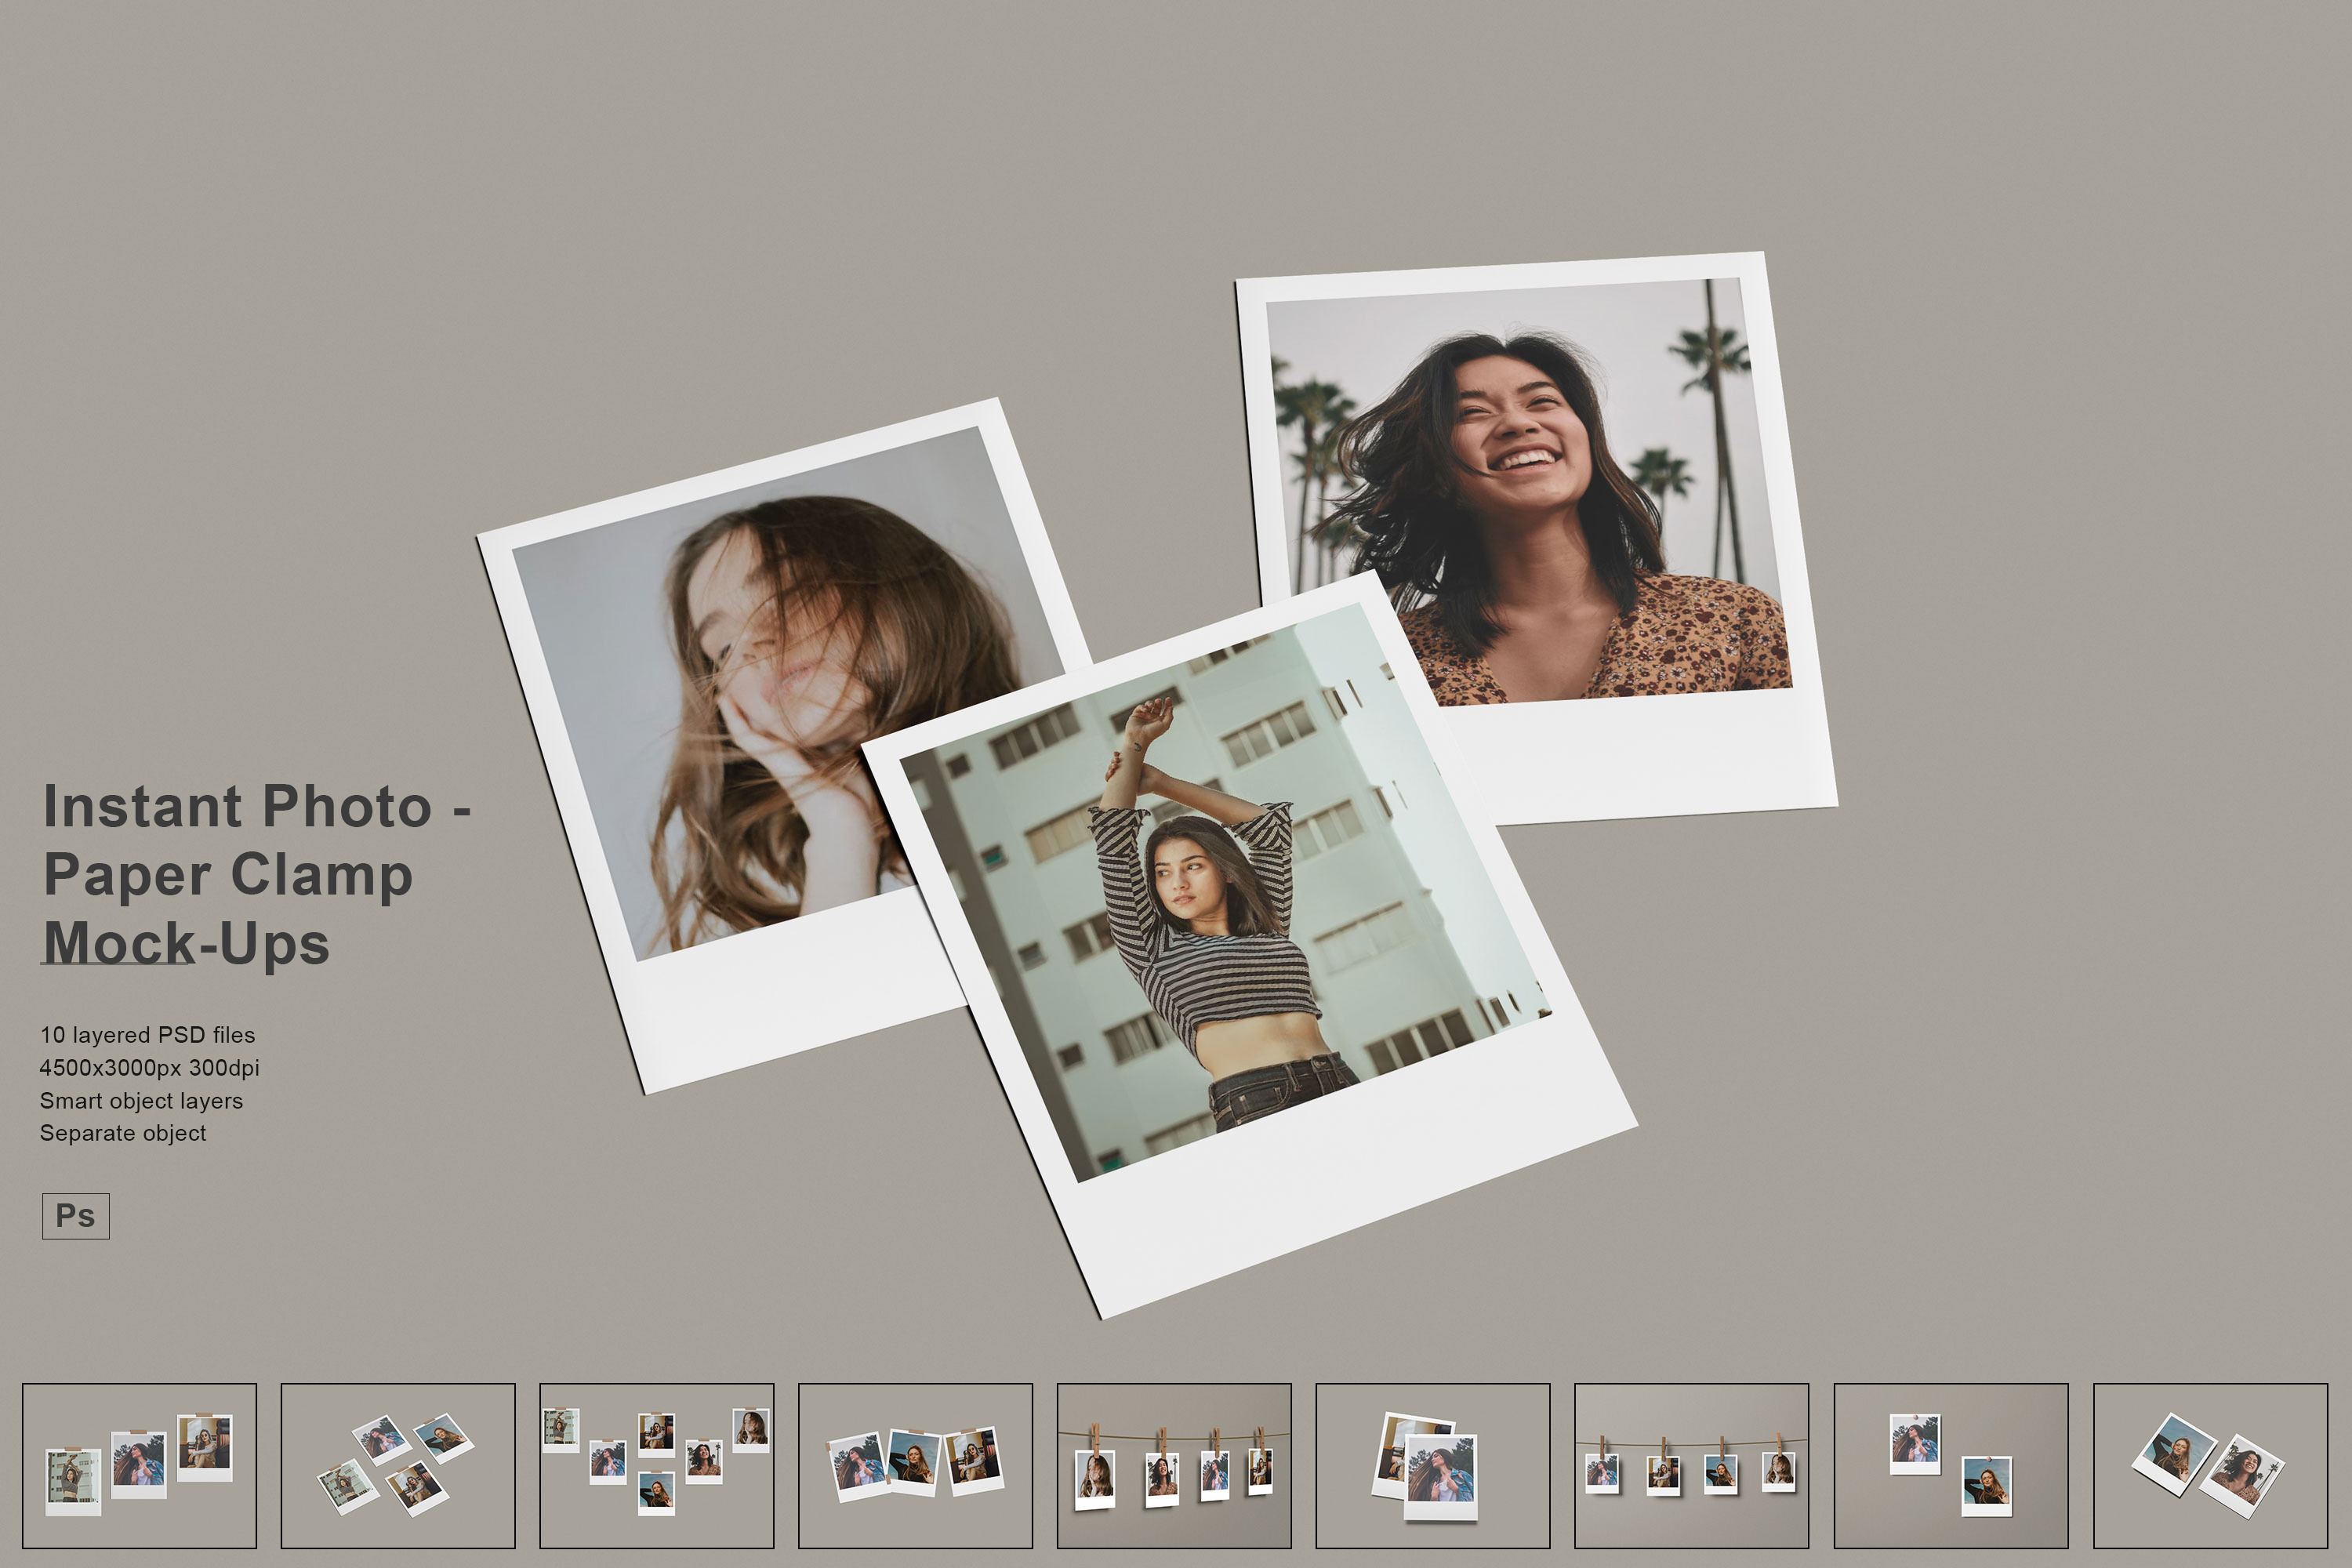Select fourth thumbnail with three overlapping photos
This screenshot has height=1568, width=2352.
pos(915,1465)
